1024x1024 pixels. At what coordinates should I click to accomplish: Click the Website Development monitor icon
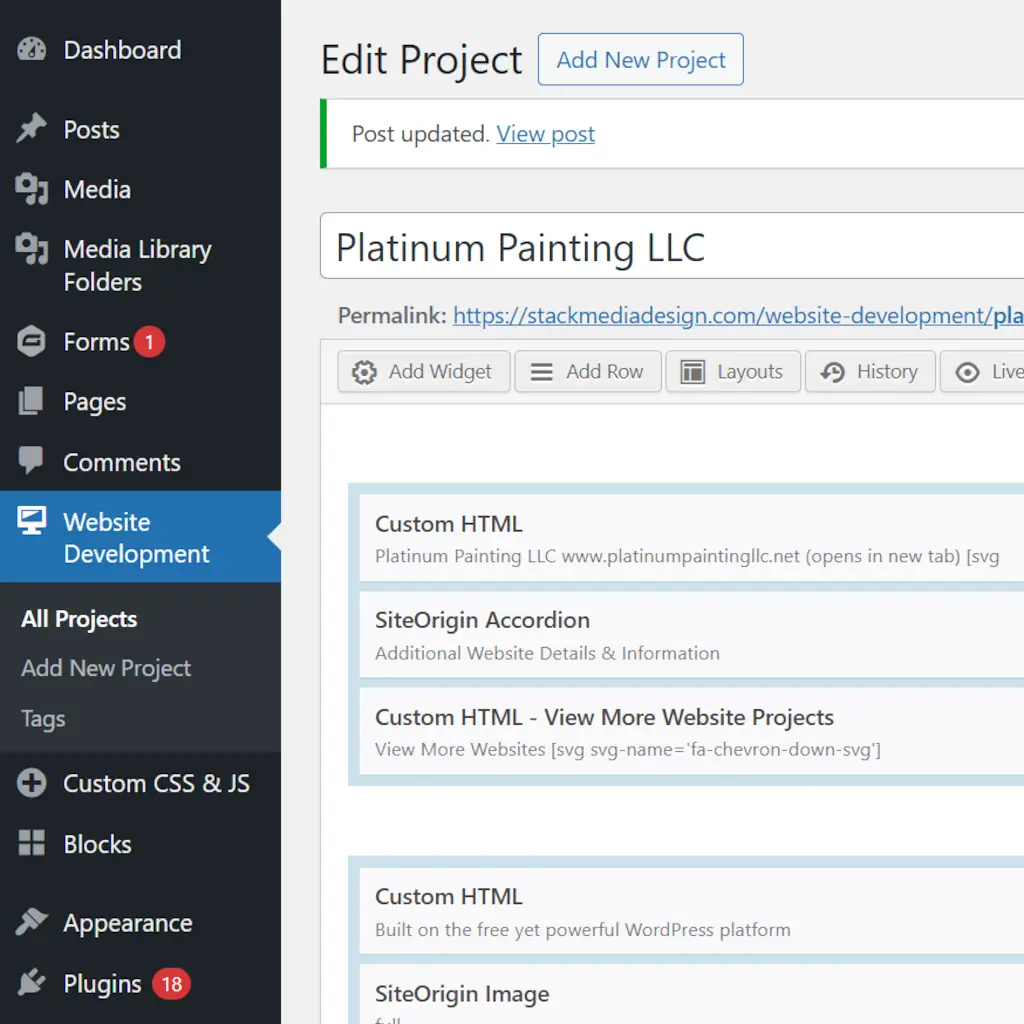[31, 520]
